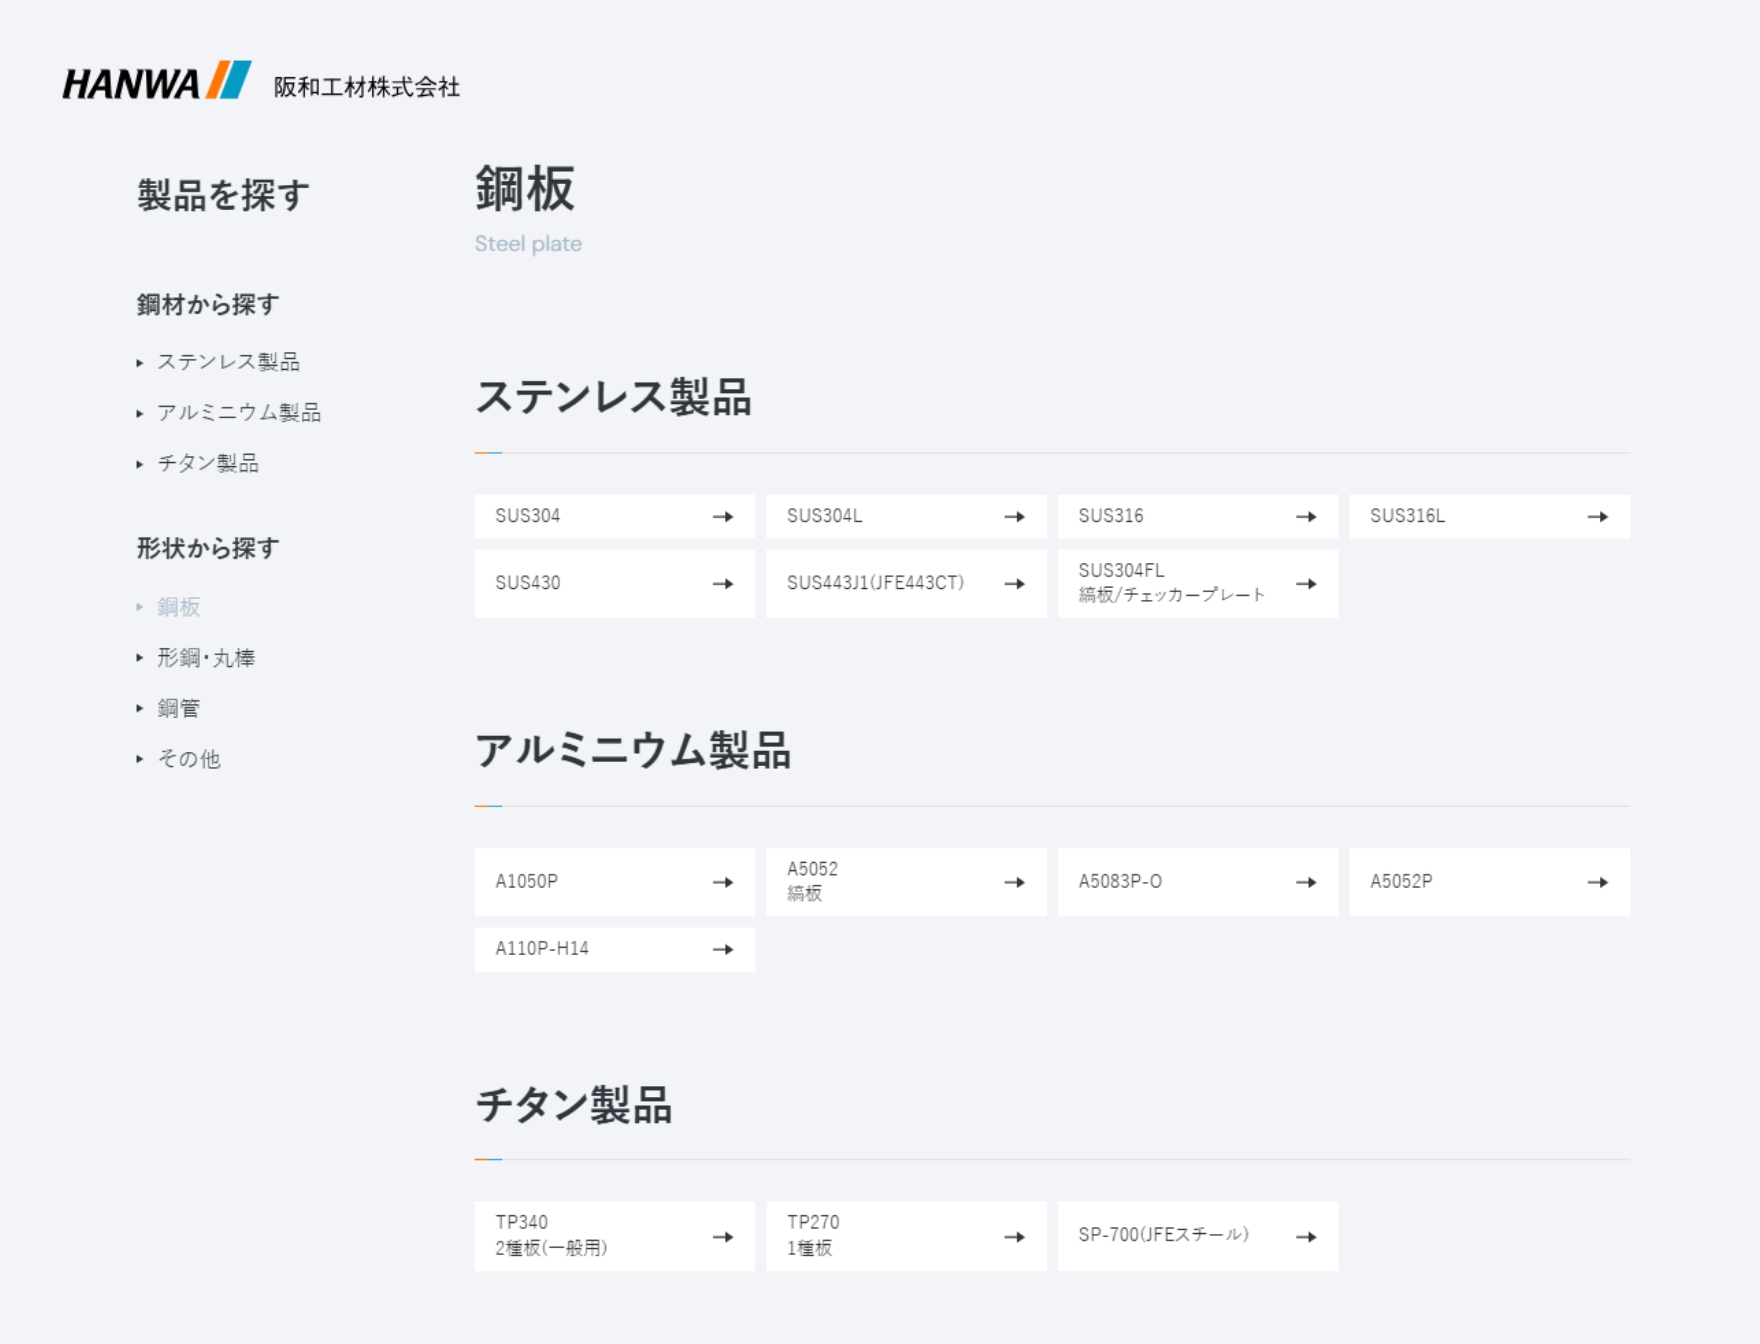Open the A5083P-O product card
This screenshot has height=1344, width=1760.
click(x=1198, y=882)
